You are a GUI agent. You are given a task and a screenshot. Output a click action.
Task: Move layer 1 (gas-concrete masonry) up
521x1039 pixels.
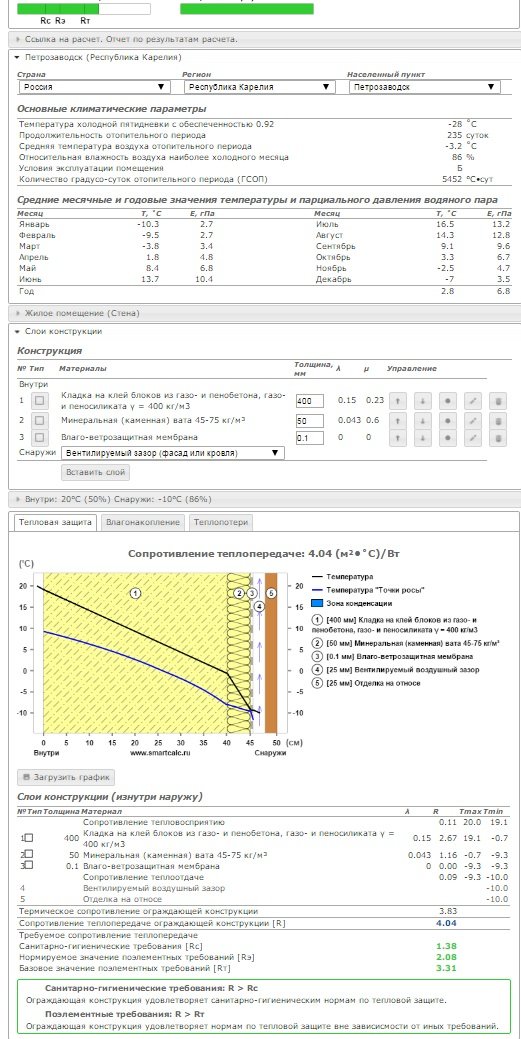[398, 401]
